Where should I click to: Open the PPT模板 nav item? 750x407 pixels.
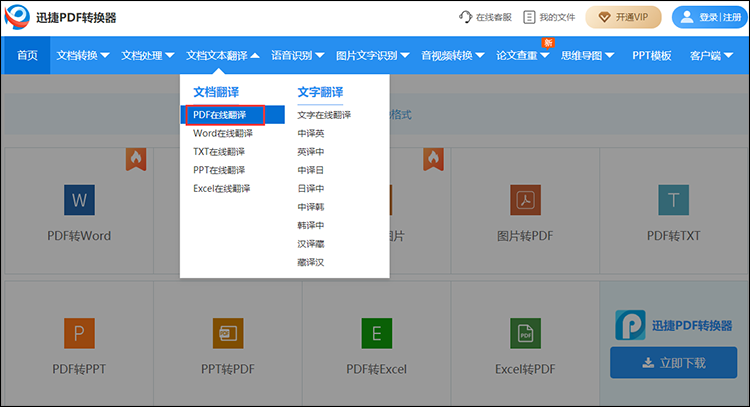pos(651,55)
